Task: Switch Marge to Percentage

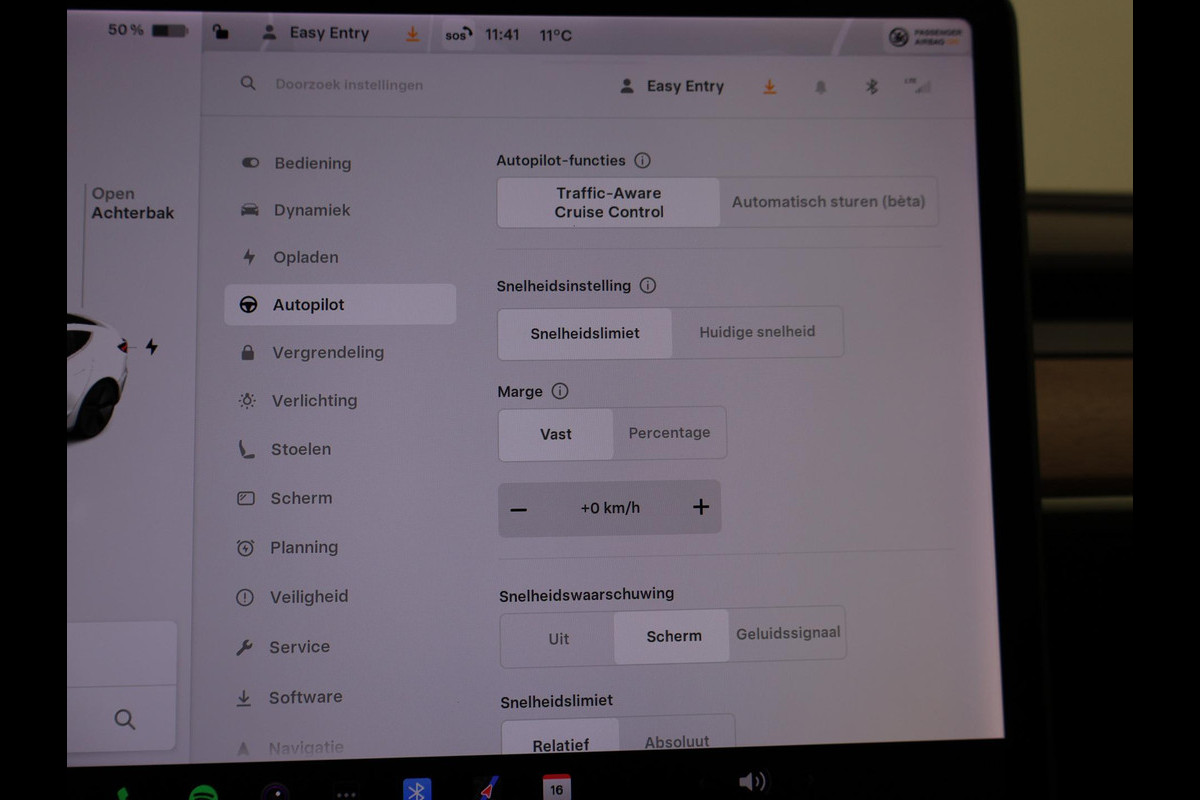Action: [x=669, y=433]
